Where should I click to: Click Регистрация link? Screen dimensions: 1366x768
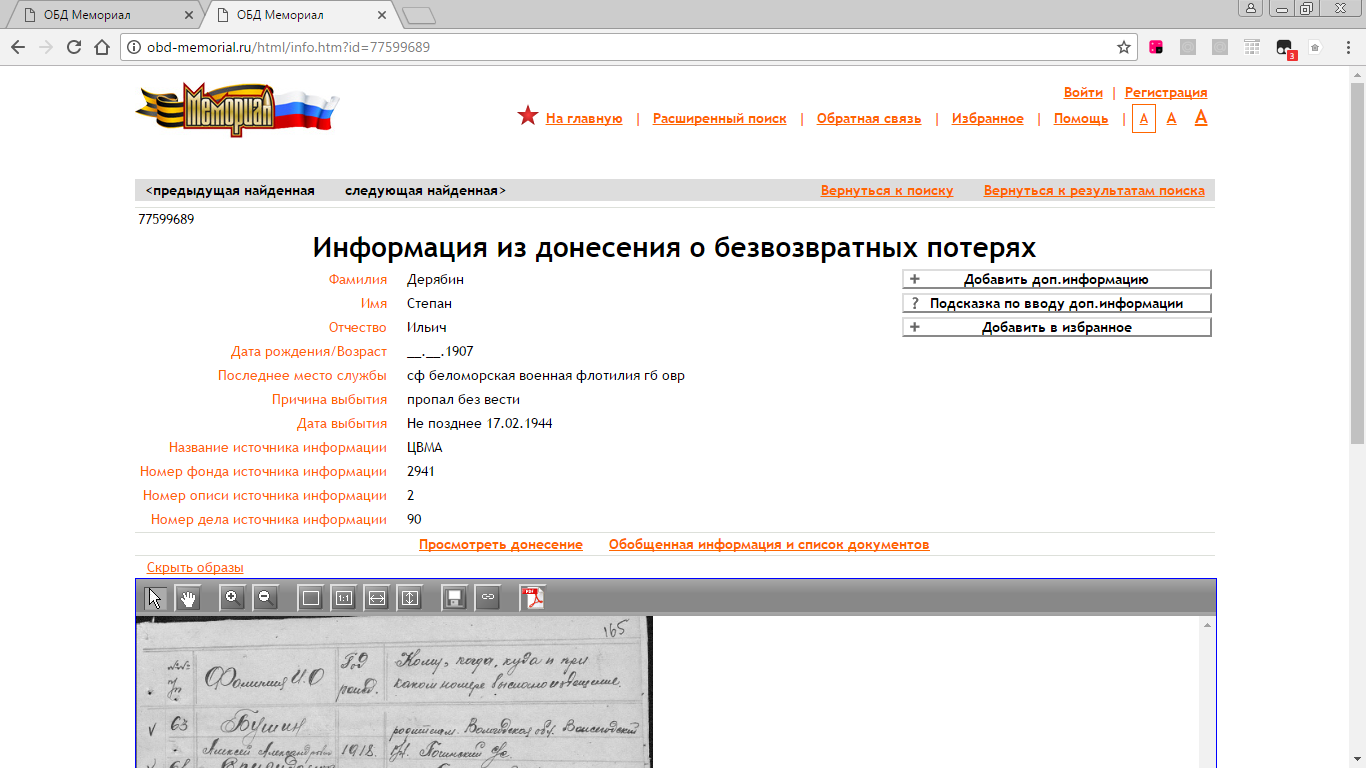coord(1166,93)
